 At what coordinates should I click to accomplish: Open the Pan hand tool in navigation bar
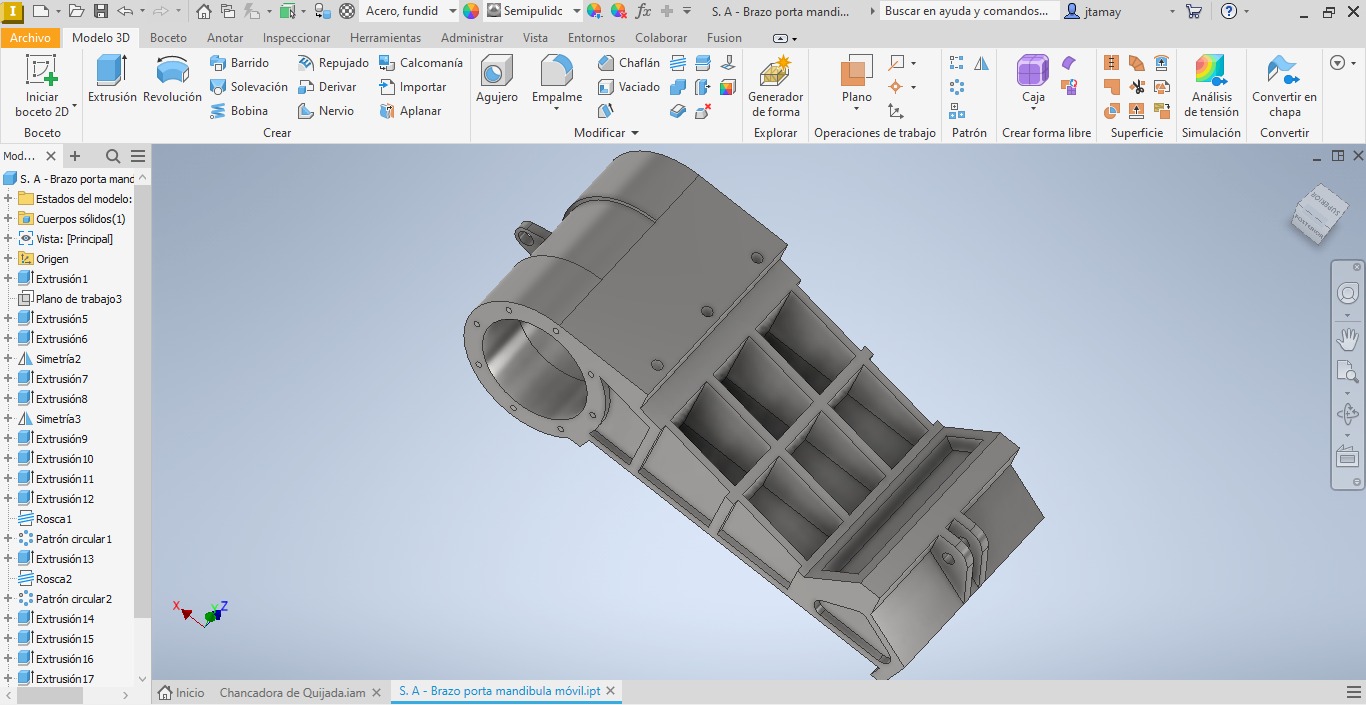click(1348, 339)
